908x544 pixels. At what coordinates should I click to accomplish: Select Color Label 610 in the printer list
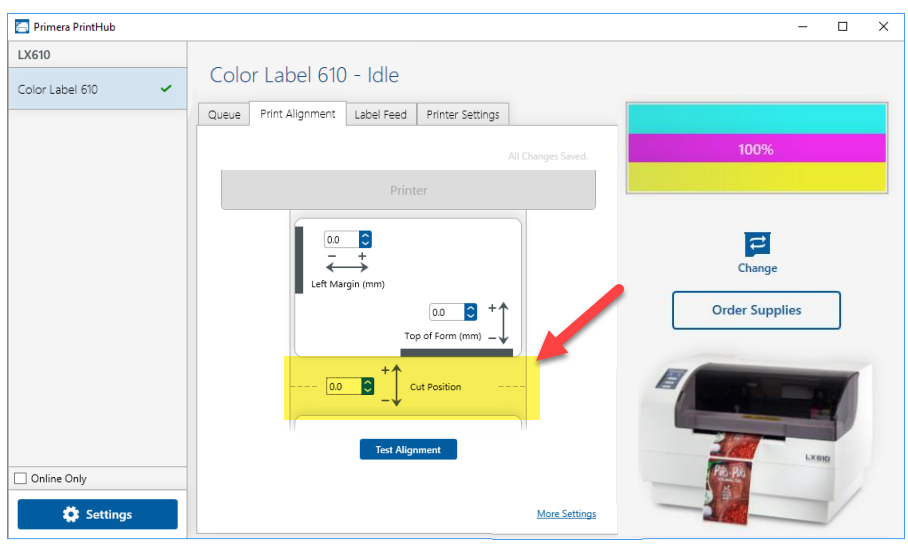97,89
